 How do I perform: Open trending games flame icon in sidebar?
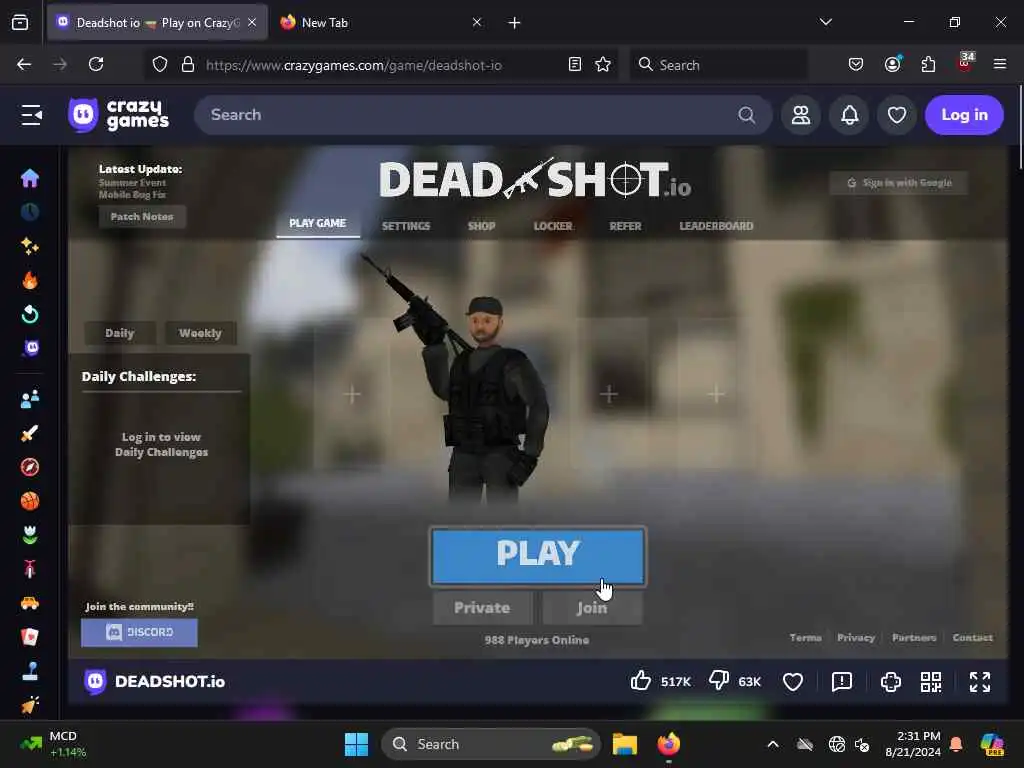[x=30, y=281]
